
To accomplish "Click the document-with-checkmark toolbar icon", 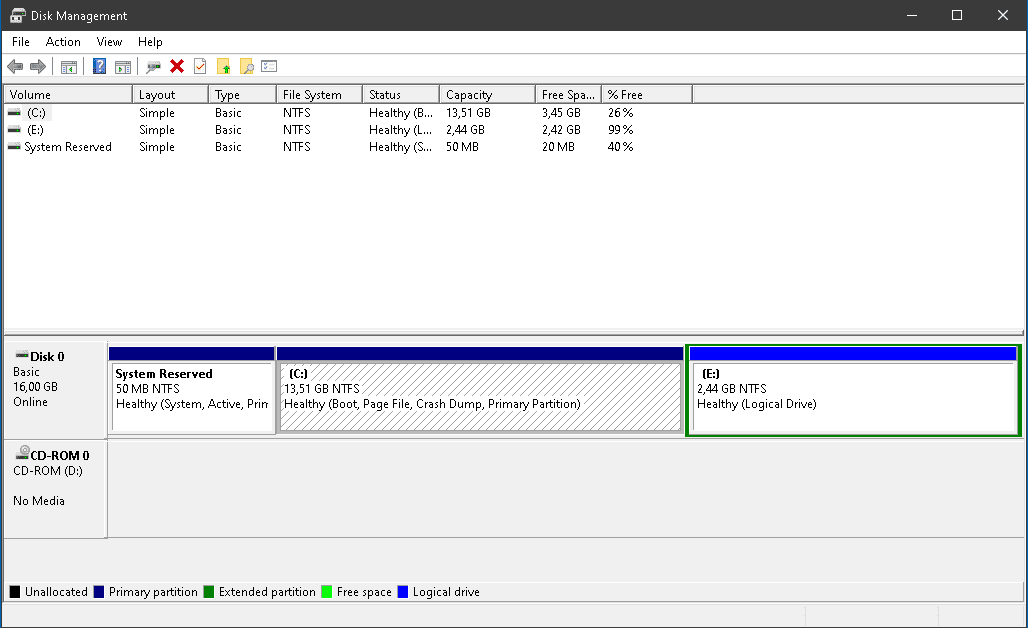I will (x=199, y=66).
